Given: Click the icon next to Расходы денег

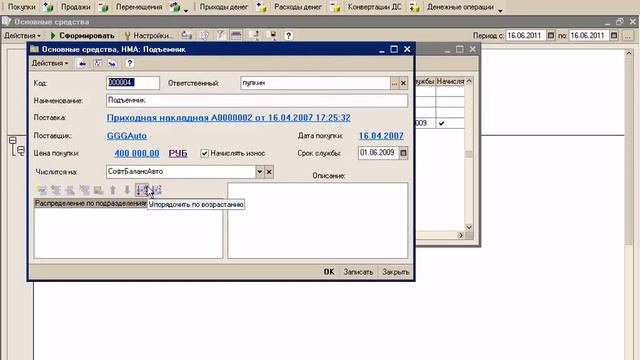Looking at the screenshot, I should pyautogui.click(x=335, y=7).
